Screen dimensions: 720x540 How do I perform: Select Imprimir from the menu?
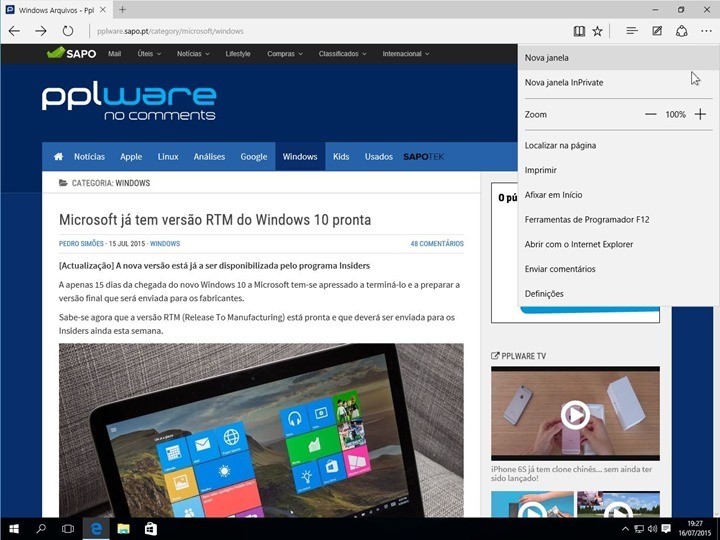tap(618, 170)
